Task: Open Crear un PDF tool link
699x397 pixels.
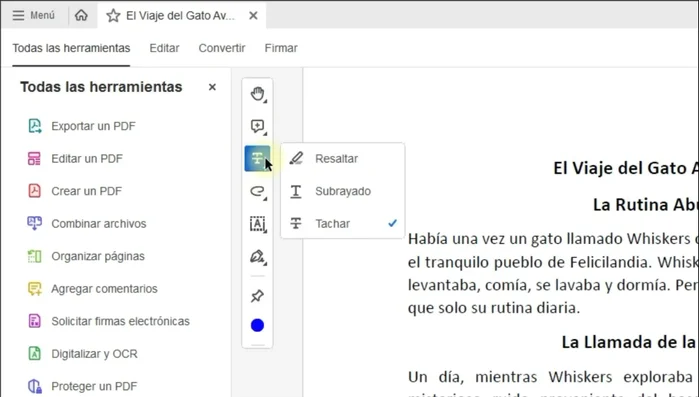Action: pyautogui.click(x=86, y=191)
